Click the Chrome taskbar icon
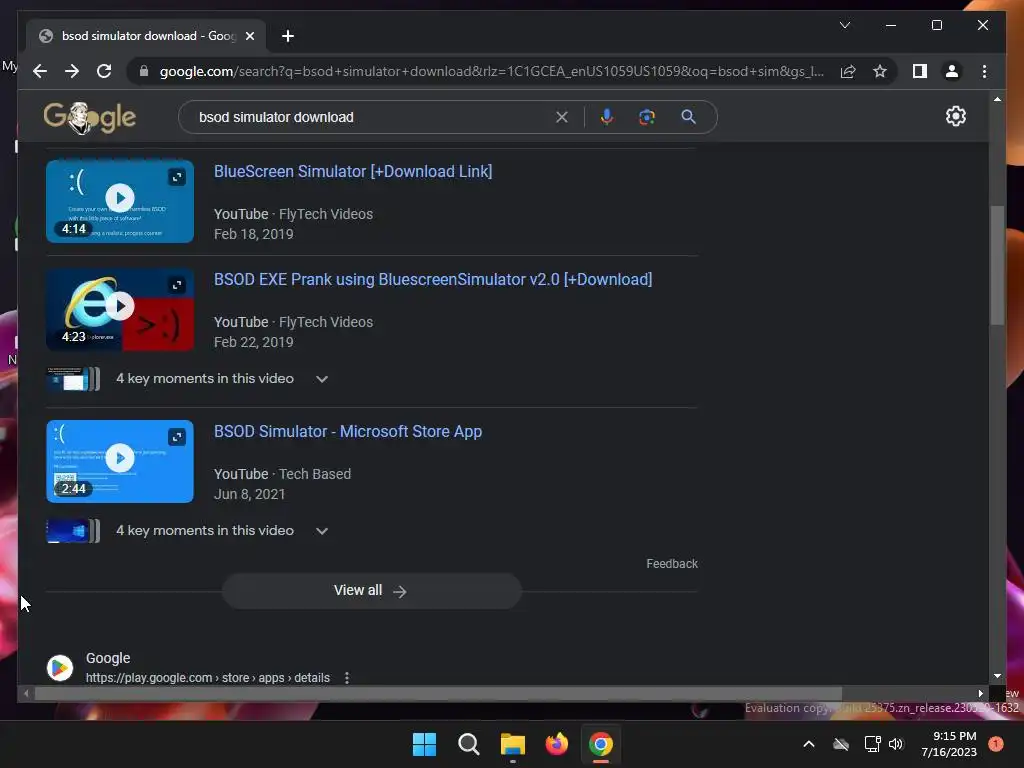 (601, 744)
